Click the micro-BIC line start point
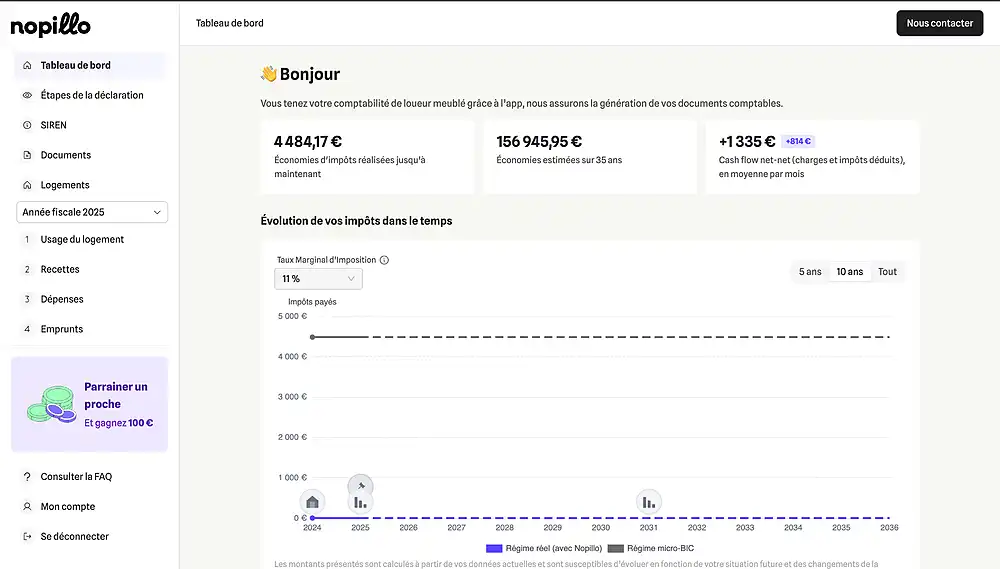The image size is (1000, 569). coord(312,337)
